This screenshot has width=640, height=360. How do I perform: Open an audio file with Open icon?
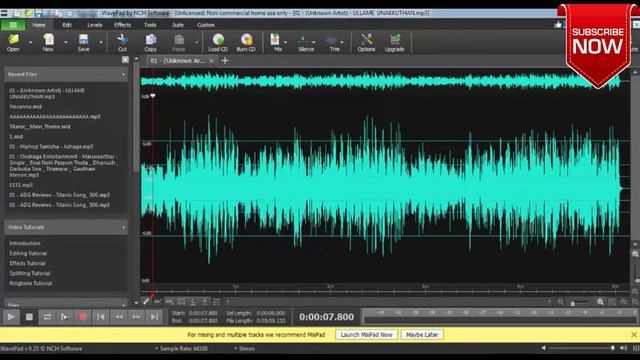pos(13,42)
